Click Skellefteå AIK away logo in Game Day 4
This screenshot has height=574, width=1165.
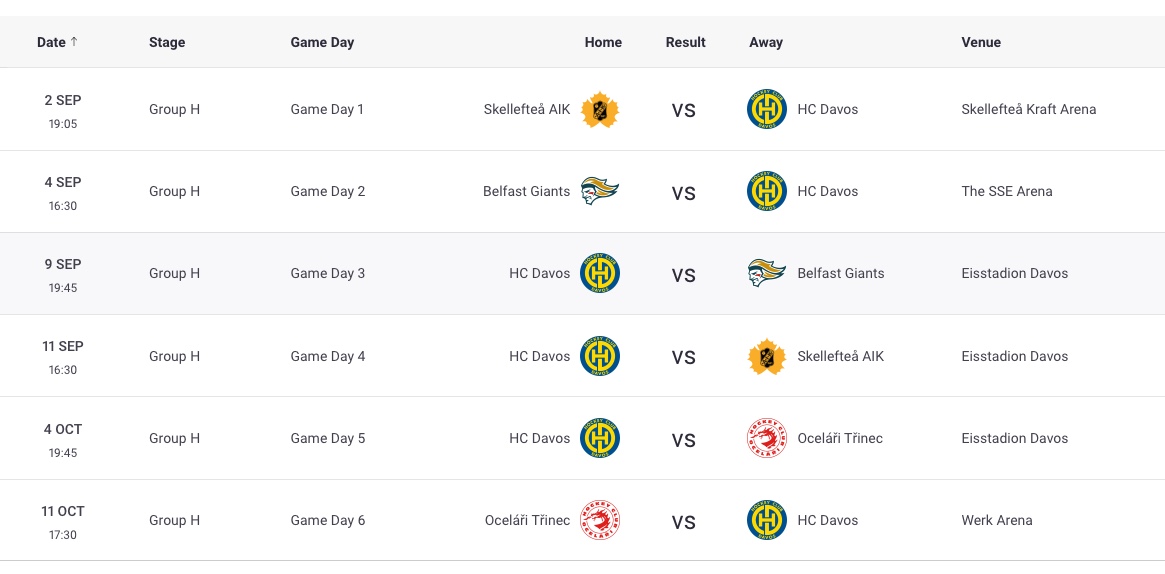tap(767, 356)
